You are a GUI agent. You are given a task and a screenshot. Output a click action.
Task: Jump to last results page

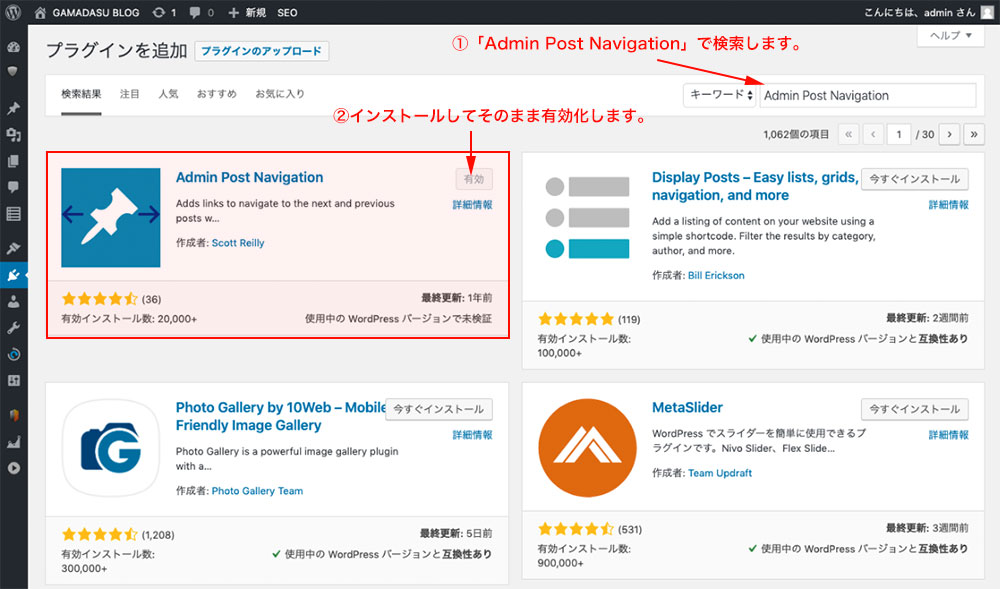click(x=974, y=134)
